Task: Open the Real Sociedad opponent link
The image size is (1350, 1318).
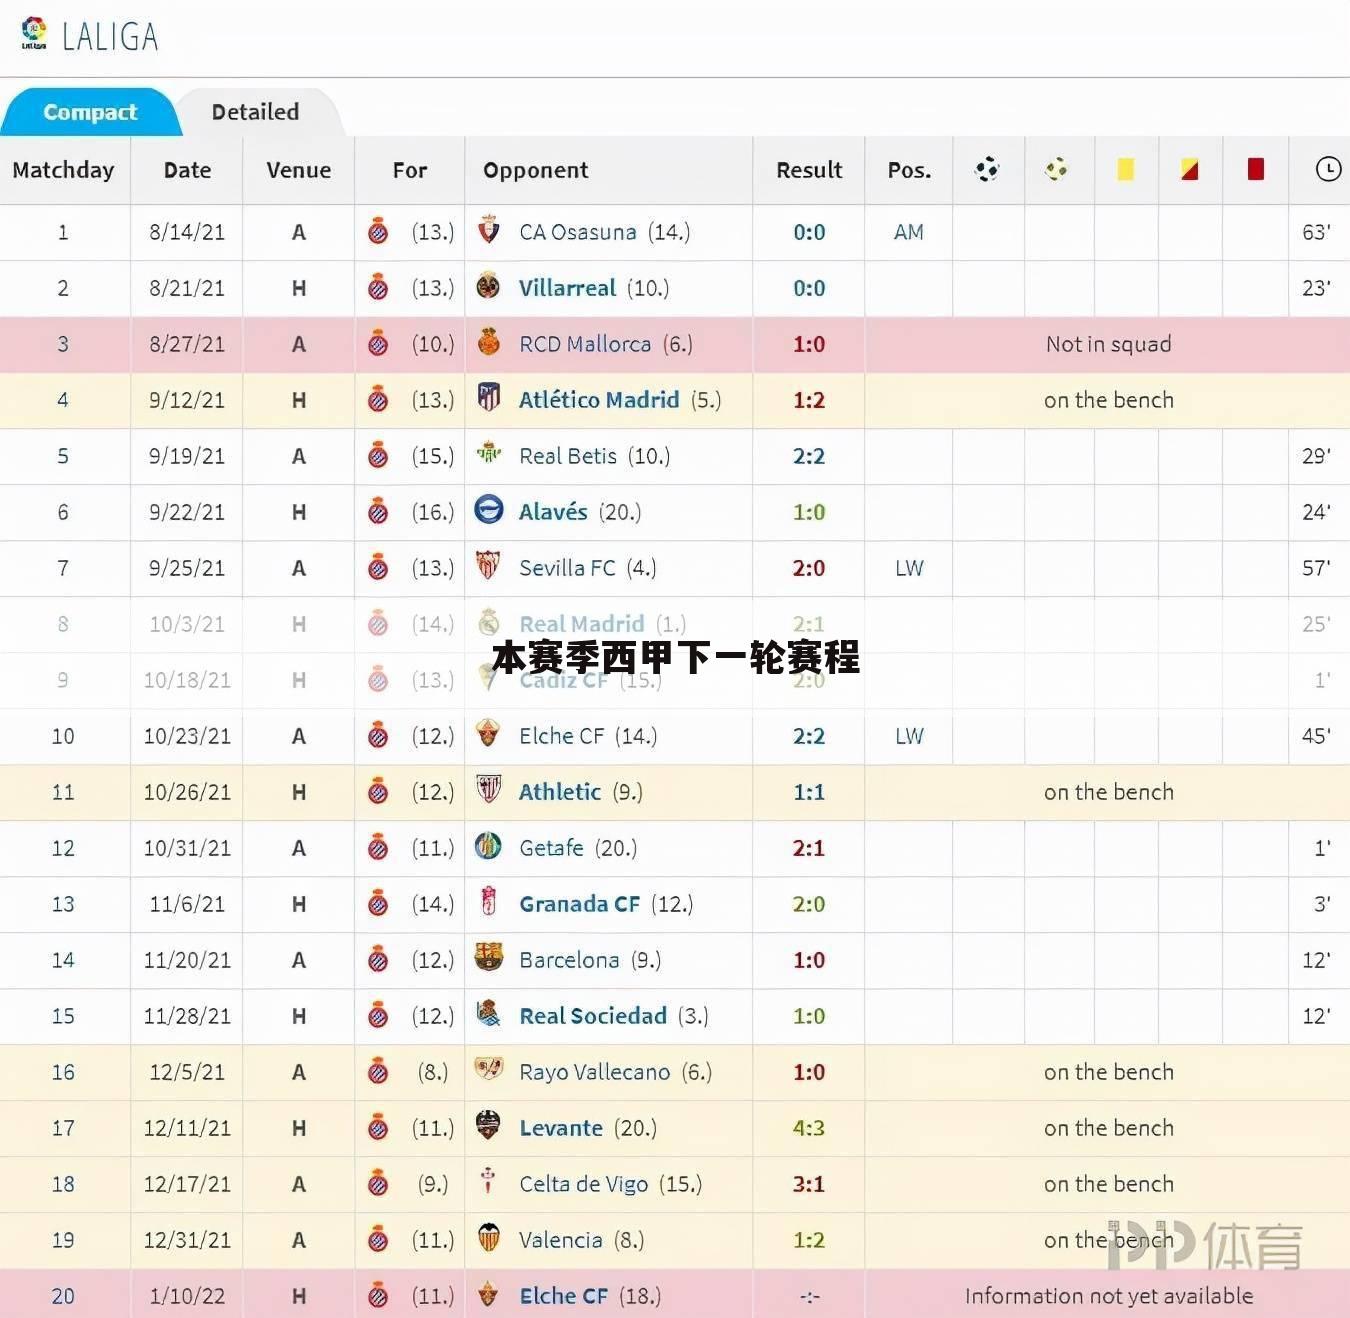Action: [593, 1016]
